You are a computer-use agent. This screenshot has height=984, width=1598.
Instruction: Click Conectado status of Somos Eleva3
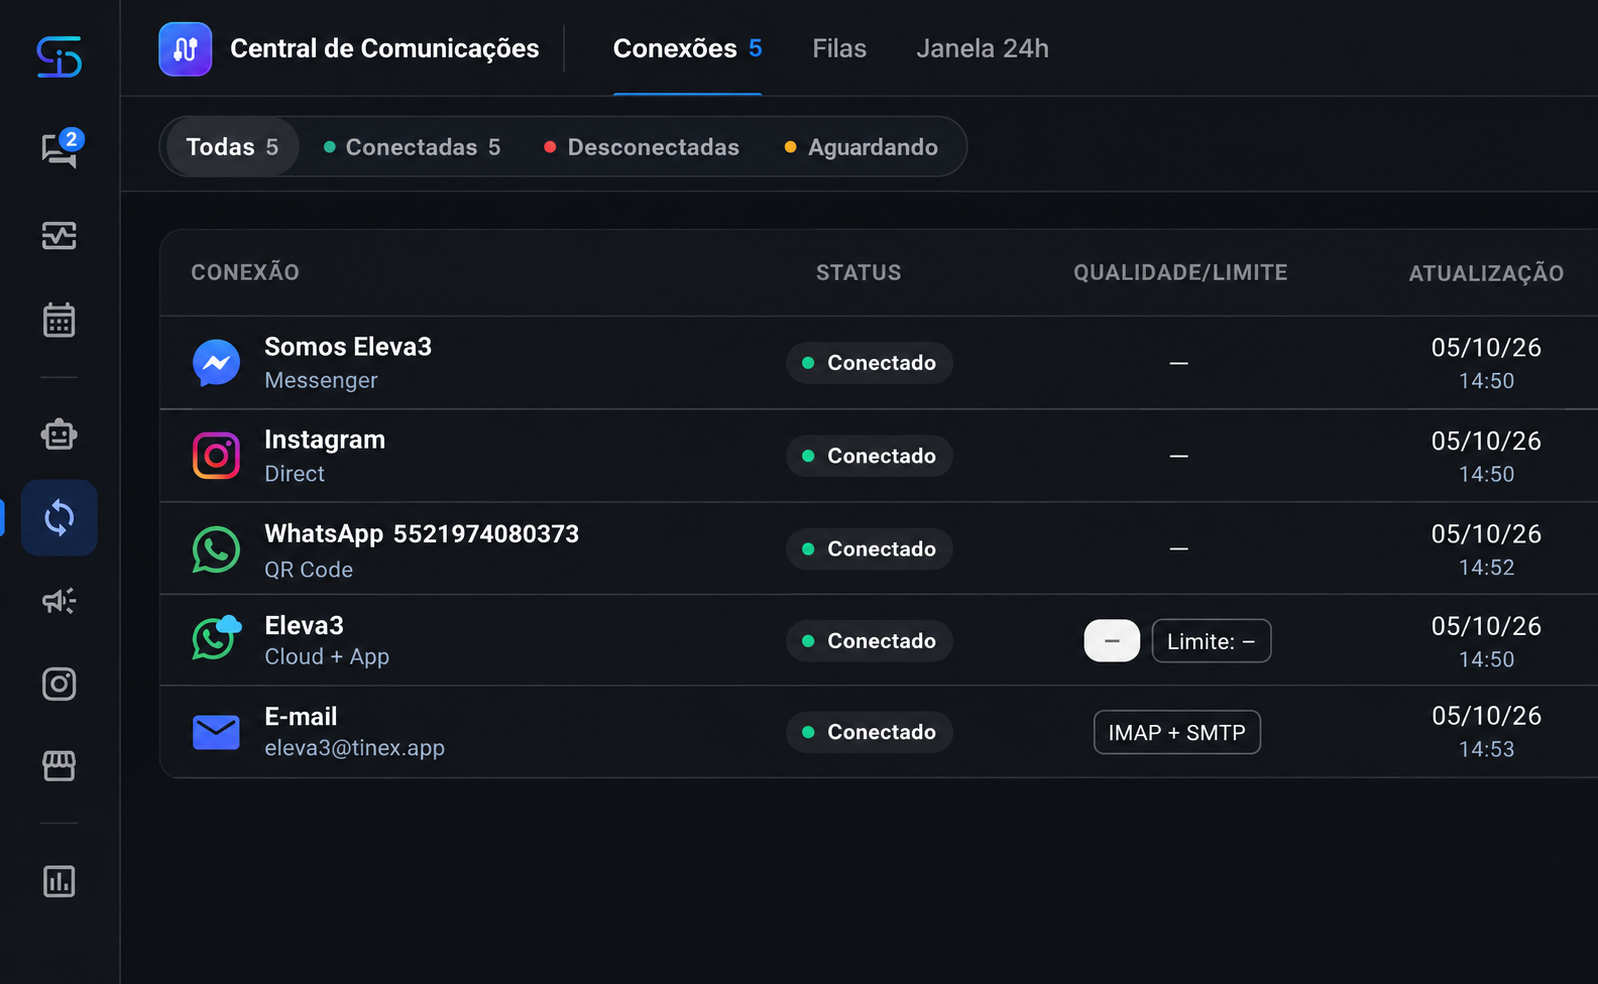pos(869,363)
